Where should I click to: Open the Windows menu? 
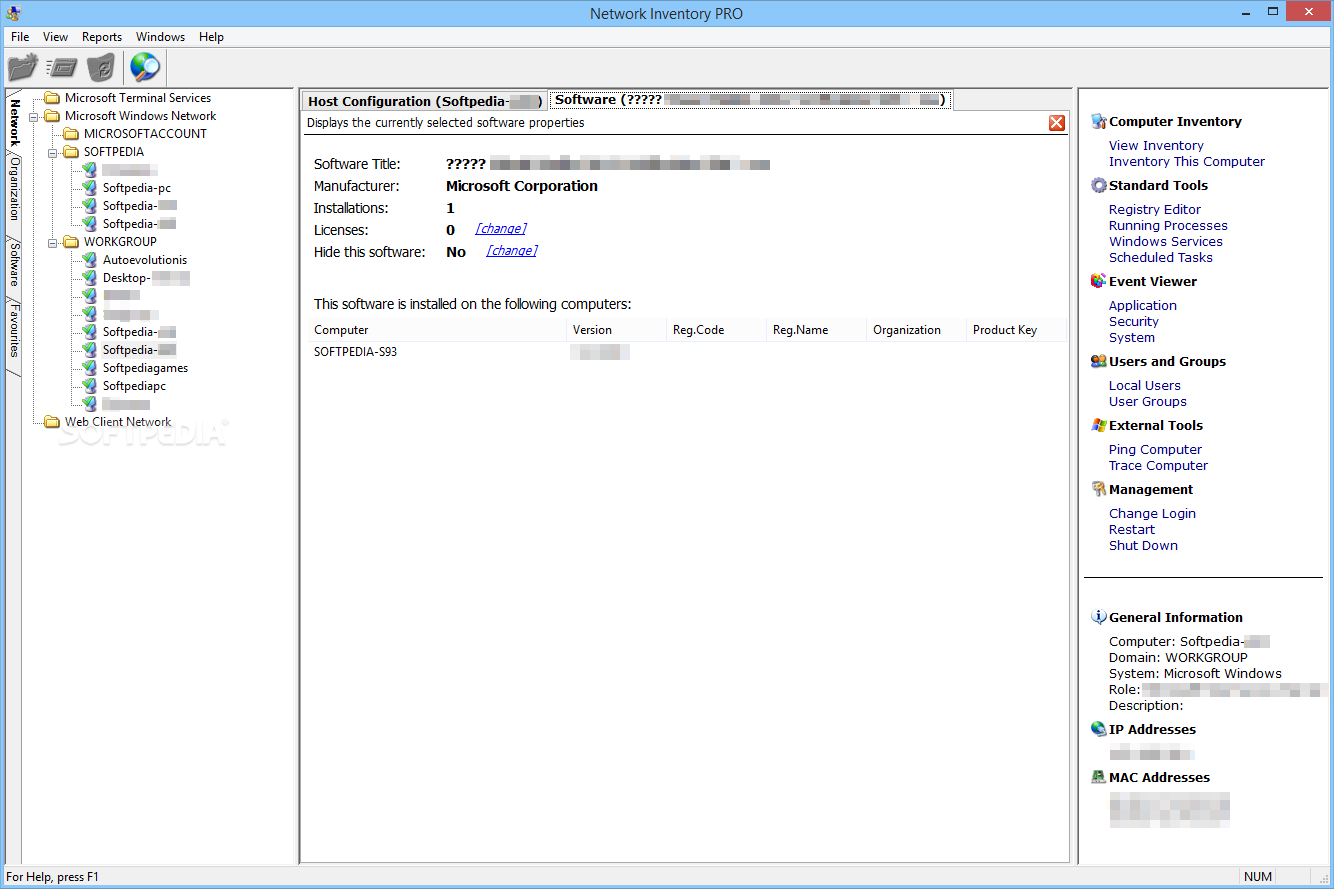tap(160, 37)
